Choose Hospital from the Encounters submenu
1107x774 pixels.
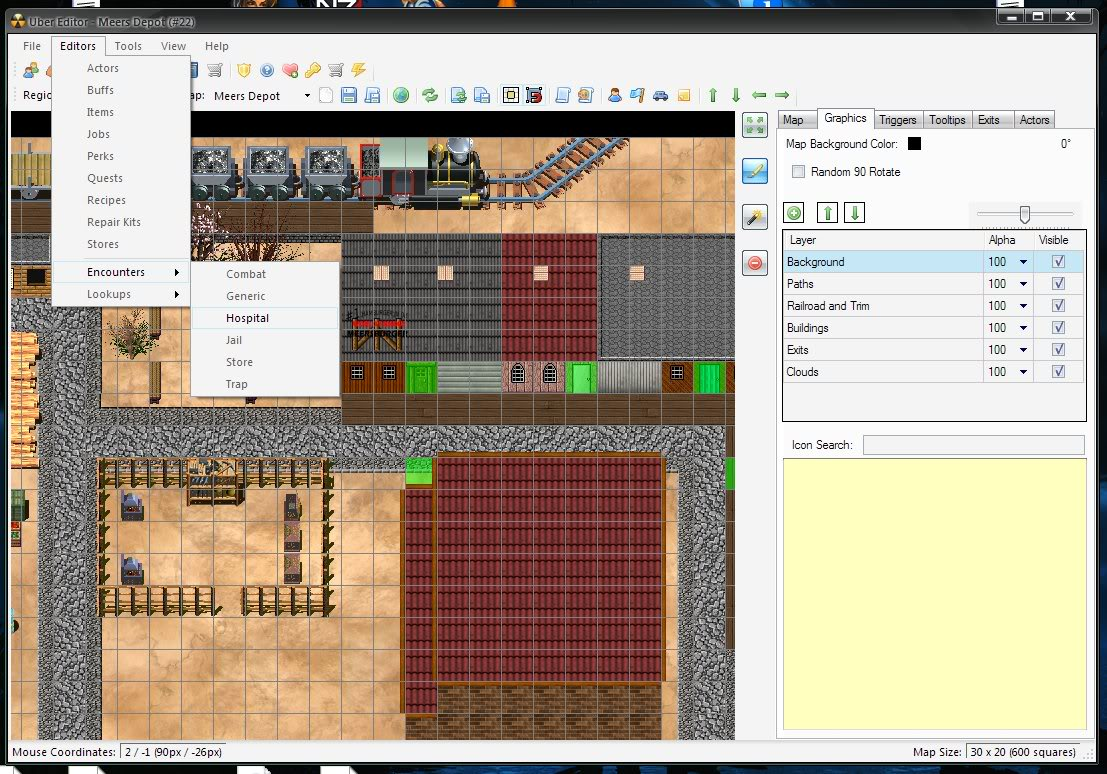point(247,318)
